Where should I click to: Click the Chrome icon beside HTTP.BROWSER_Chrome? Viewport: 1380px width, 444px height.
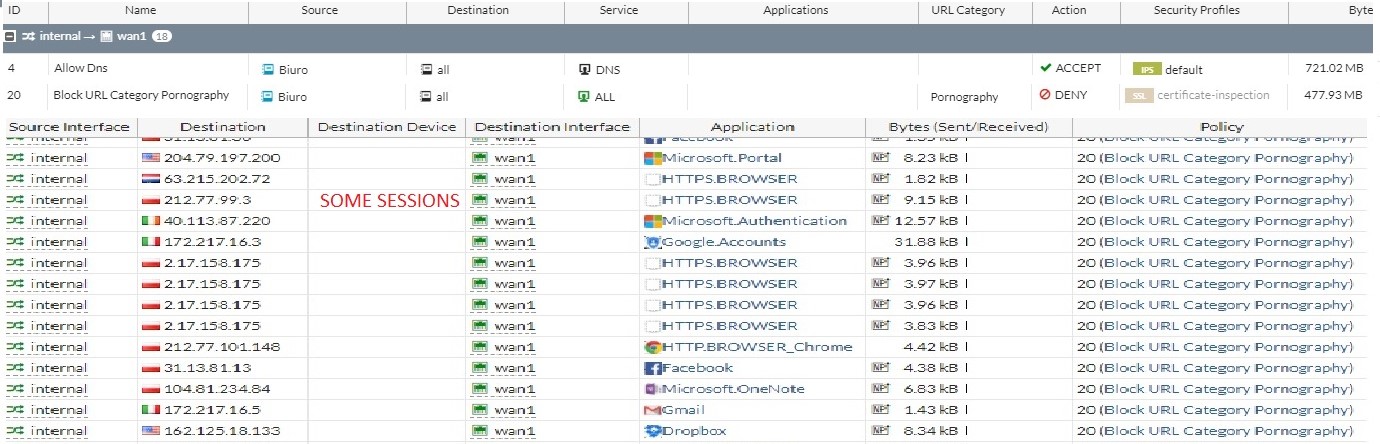pos(653,347)
